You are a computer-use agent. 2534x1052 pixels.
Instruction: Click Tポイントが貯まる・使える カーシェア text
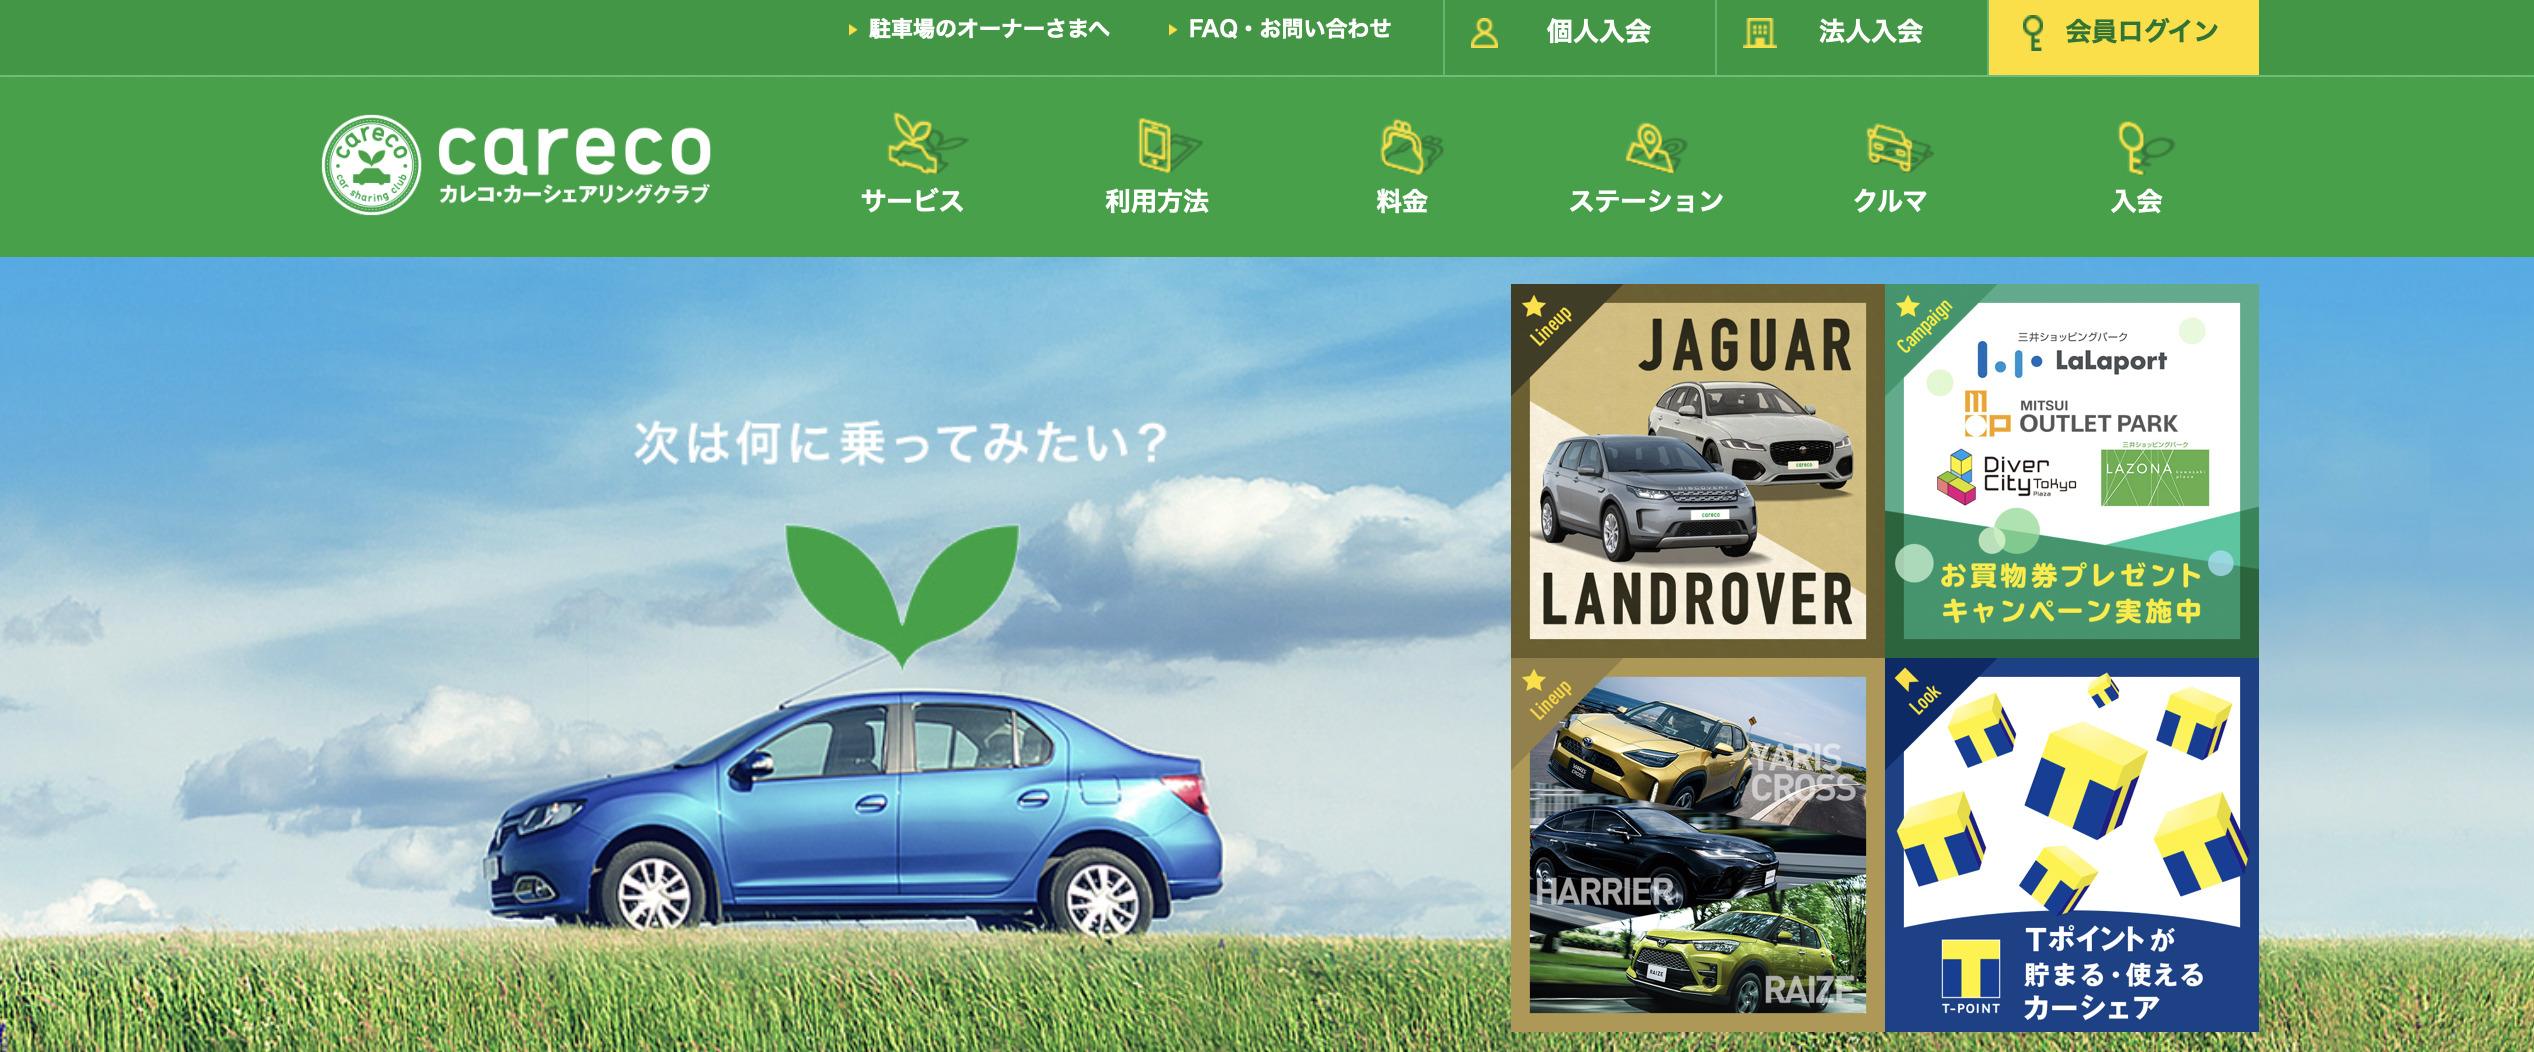tap(2114, 973)
